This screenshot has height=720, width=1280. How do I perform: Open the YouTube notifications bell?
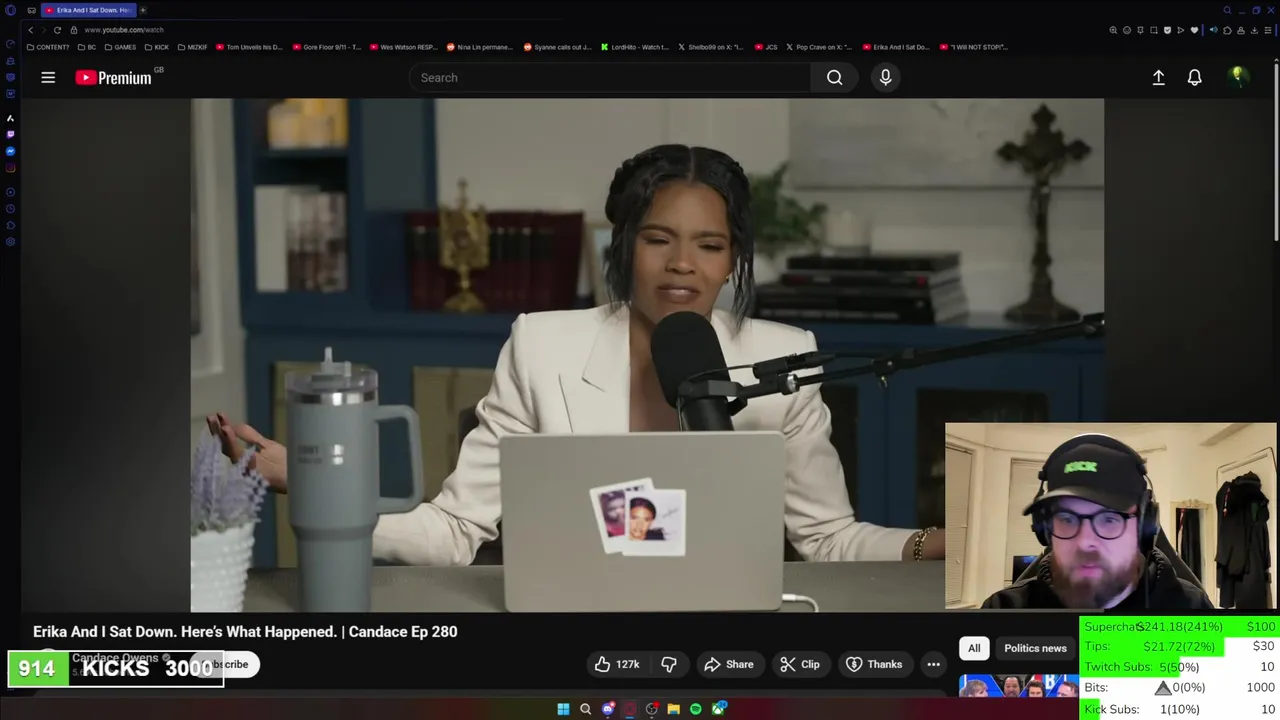coord(1194,77)
